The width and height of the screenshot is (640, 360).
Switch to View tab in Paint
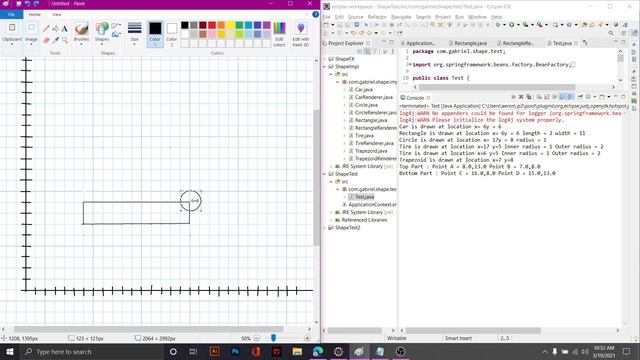pyautogui.click(x=57, y=14)
